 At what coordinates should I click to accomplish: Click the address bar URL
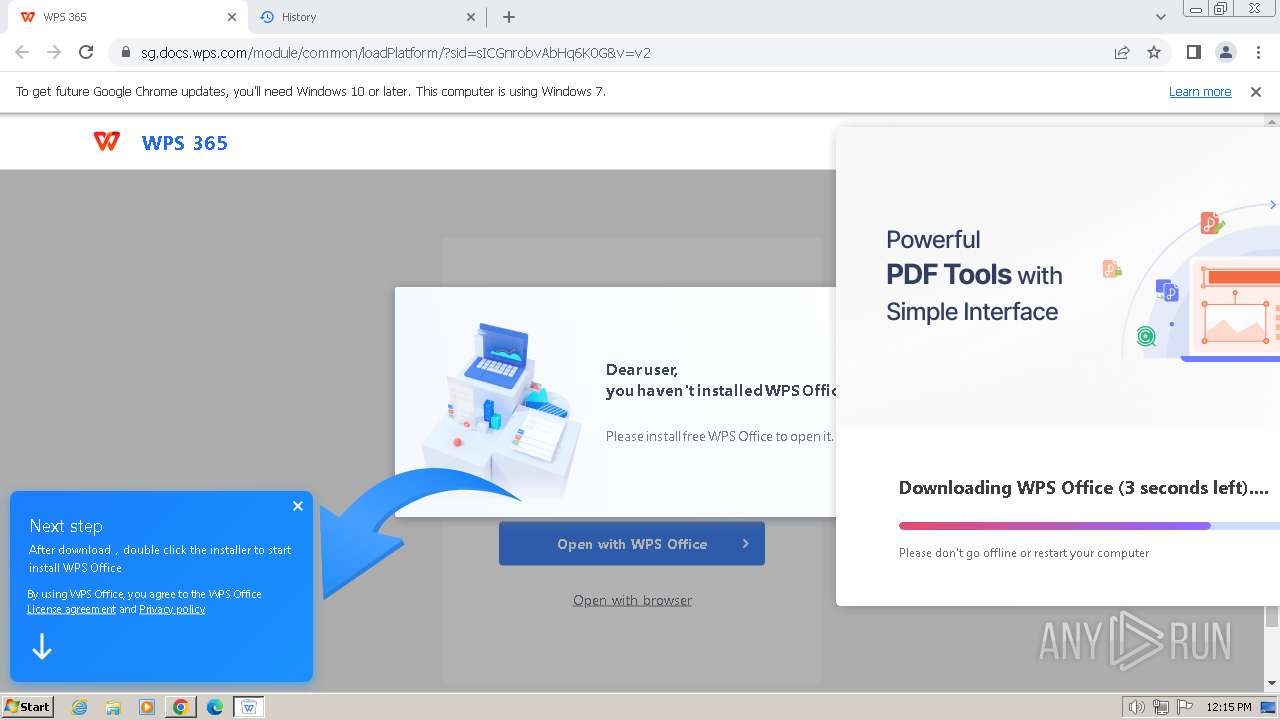(396, 53)
